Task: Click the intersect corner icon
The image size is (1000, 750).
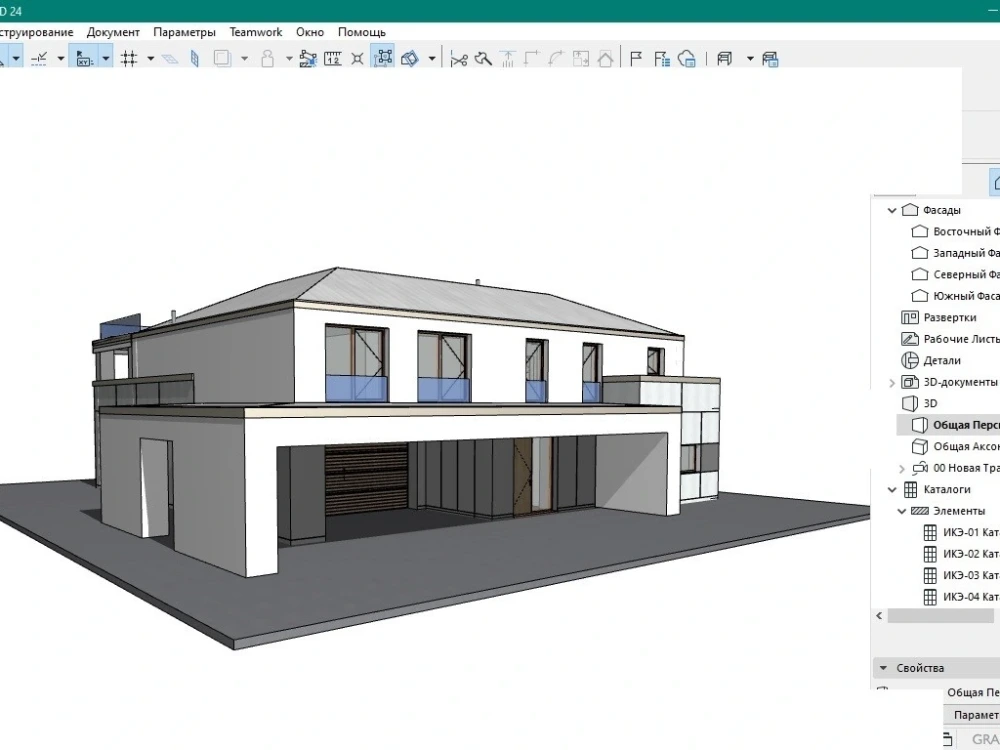Action: [x=532, y=59]
